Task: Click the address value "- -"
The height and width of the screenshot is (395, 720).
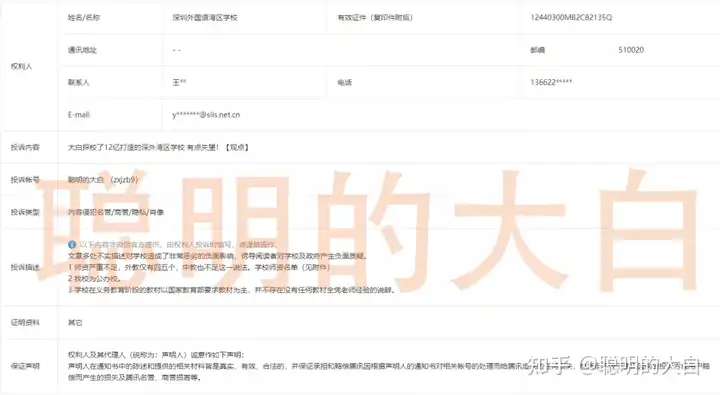Action: tap(177, 50)
